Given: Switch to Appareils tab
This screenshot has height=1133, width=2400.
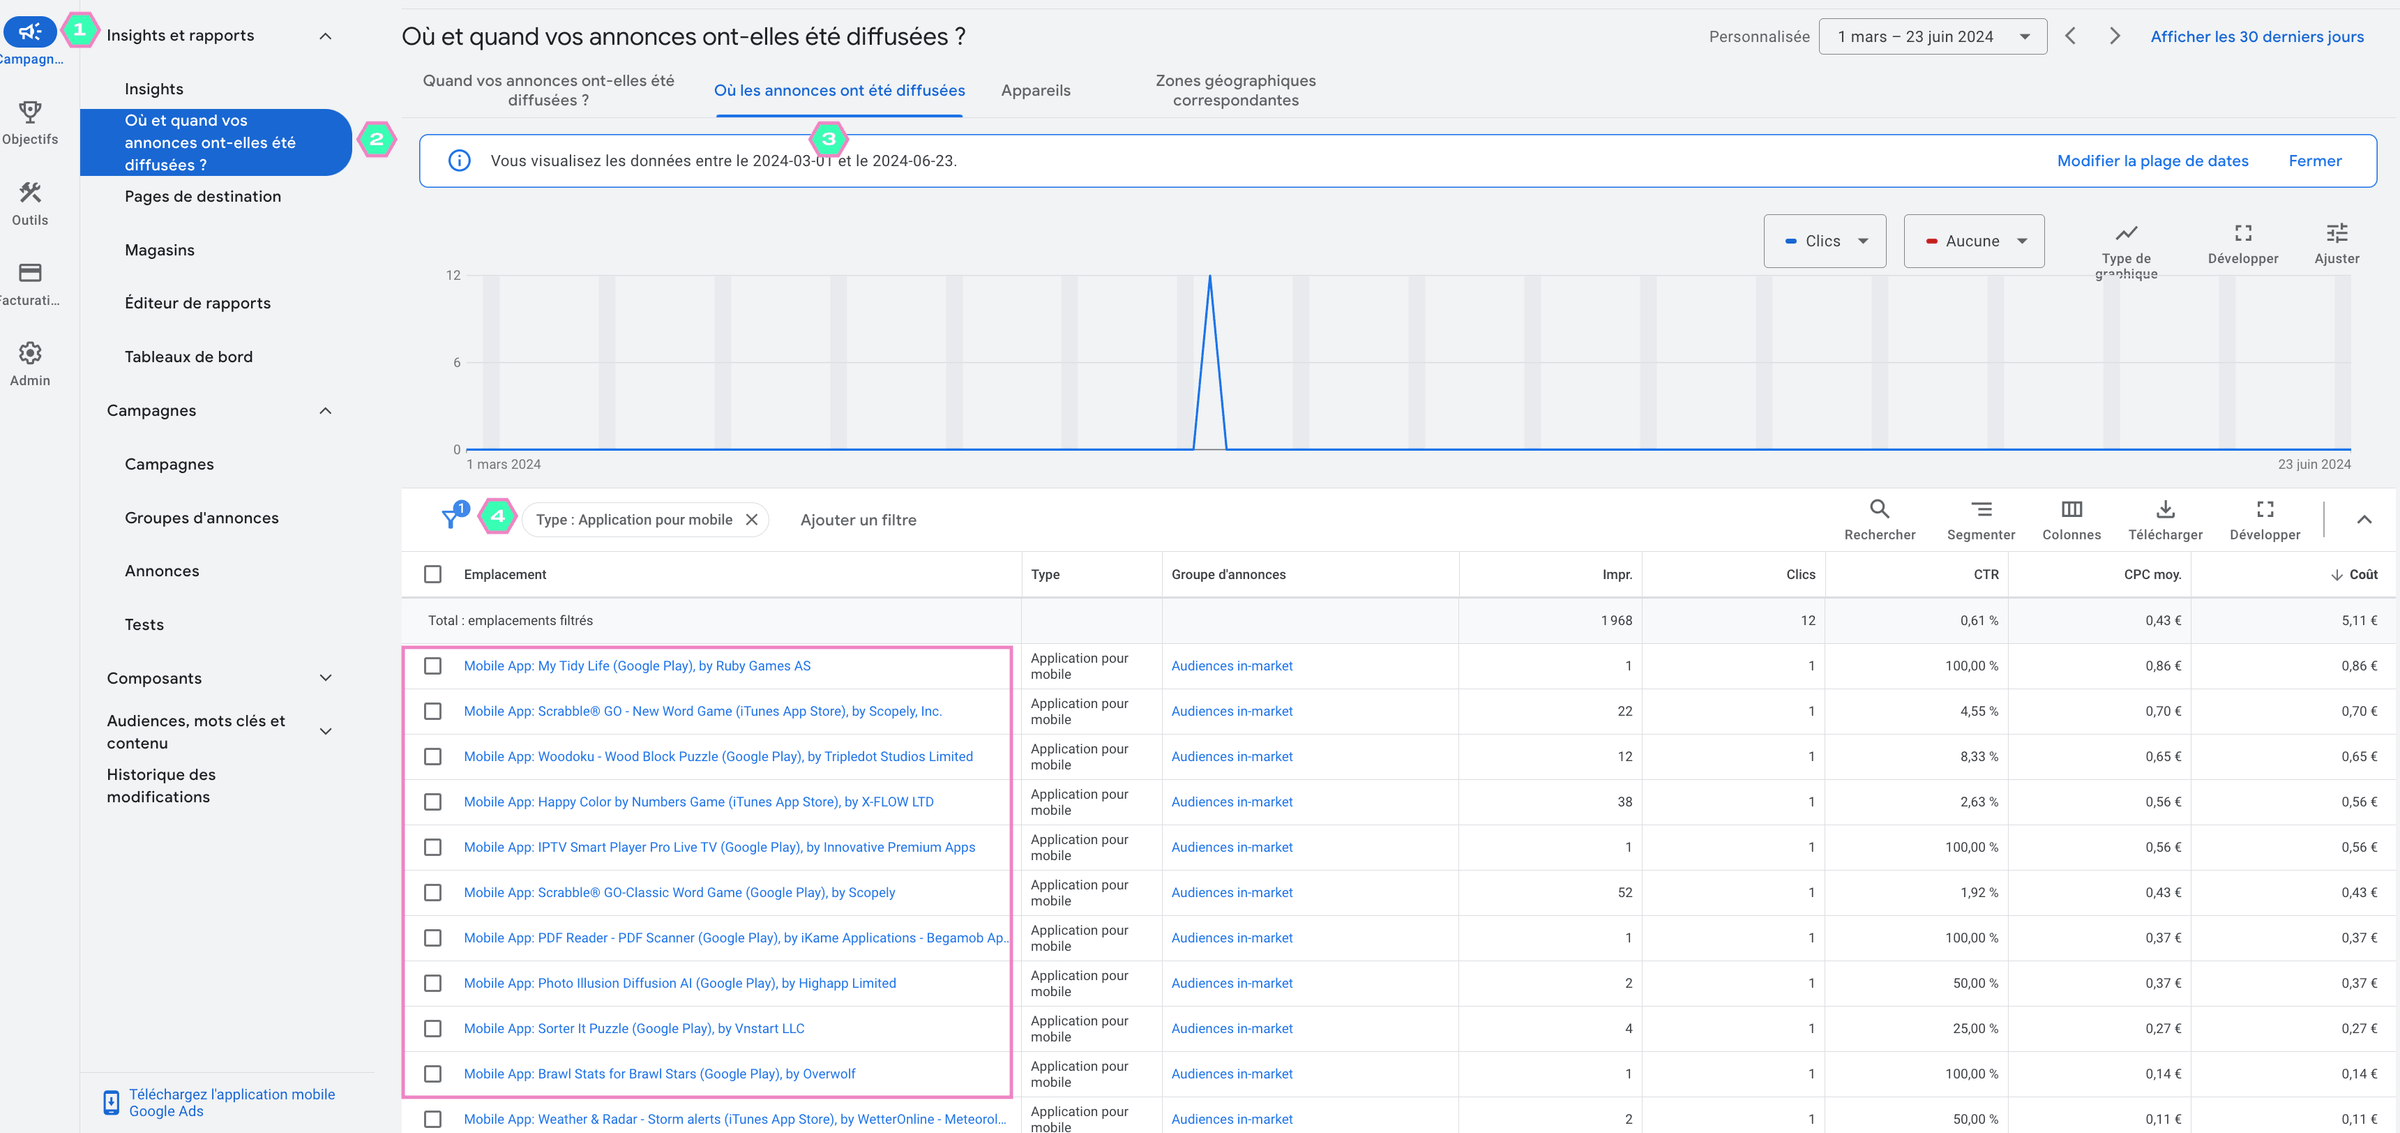Looking at the screenshot, I should pos(1036,90).
